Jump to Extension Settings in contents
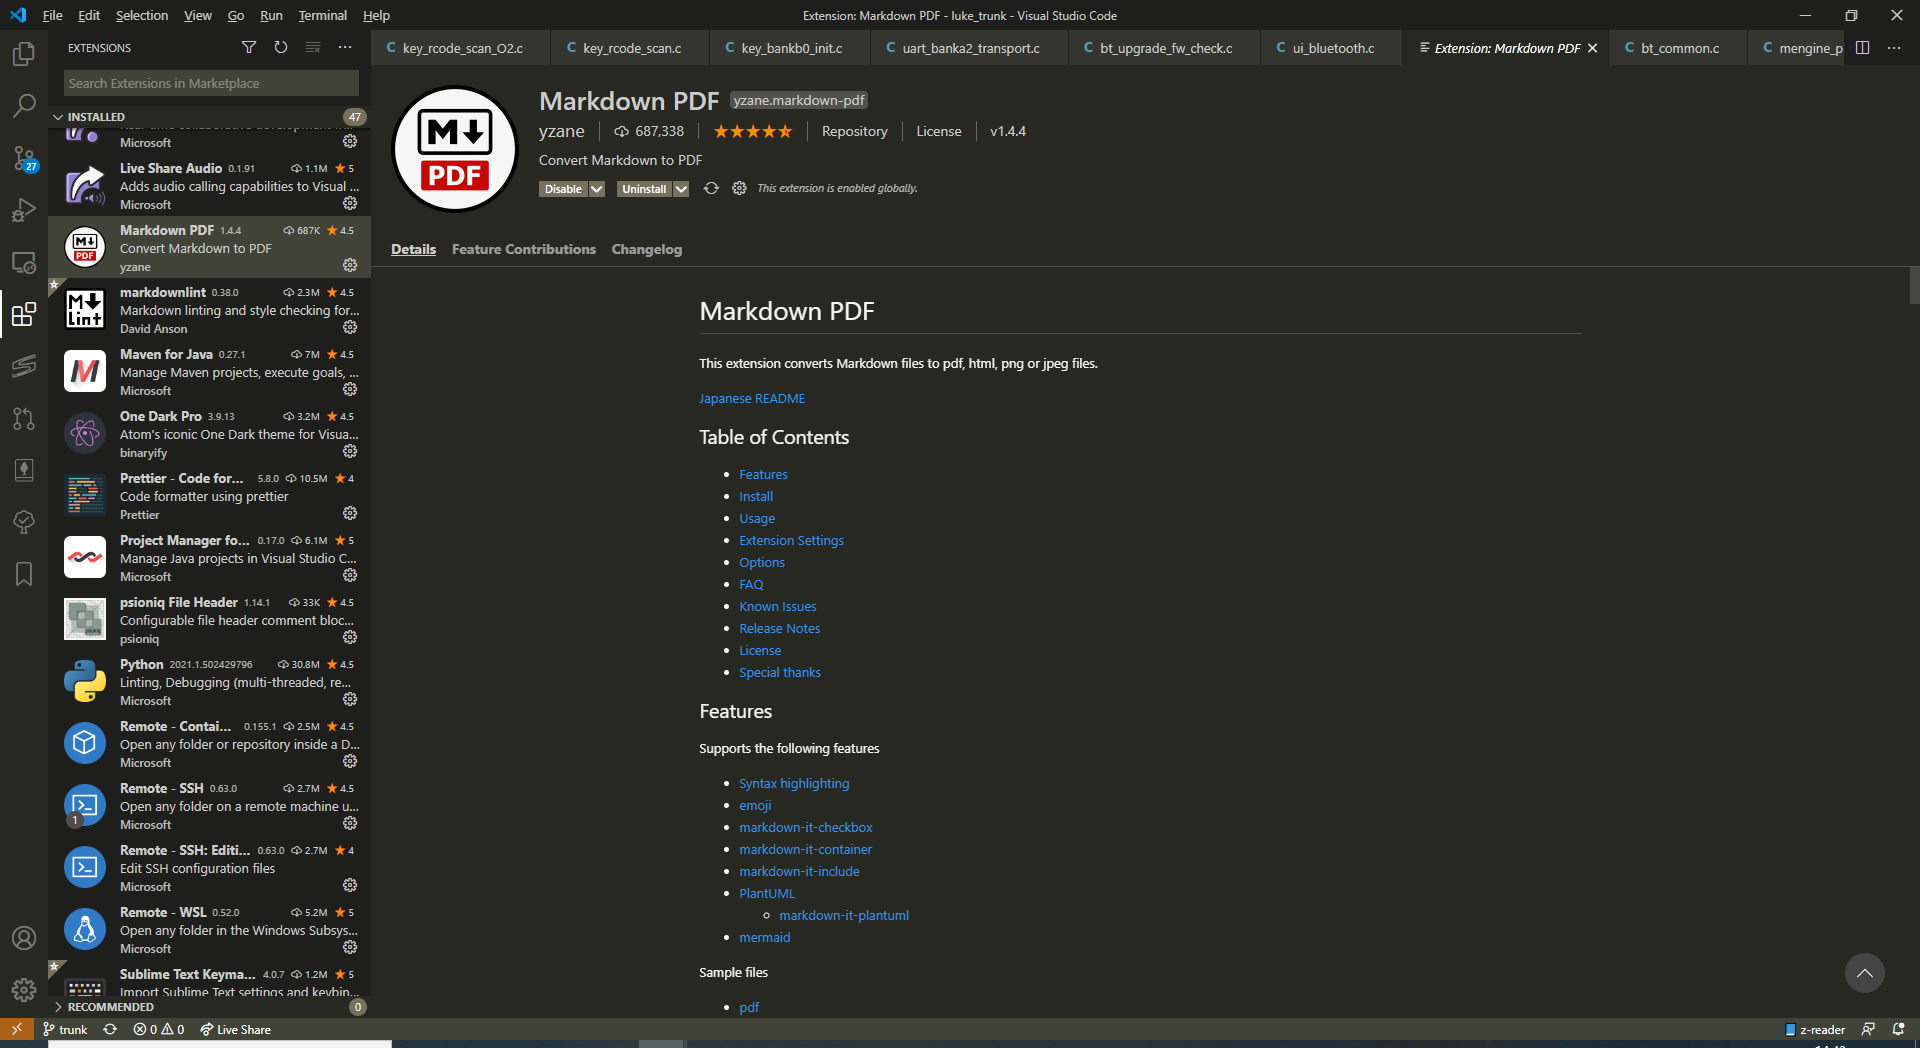This screenshot has width=1920, height=1048. click(791, 540)
